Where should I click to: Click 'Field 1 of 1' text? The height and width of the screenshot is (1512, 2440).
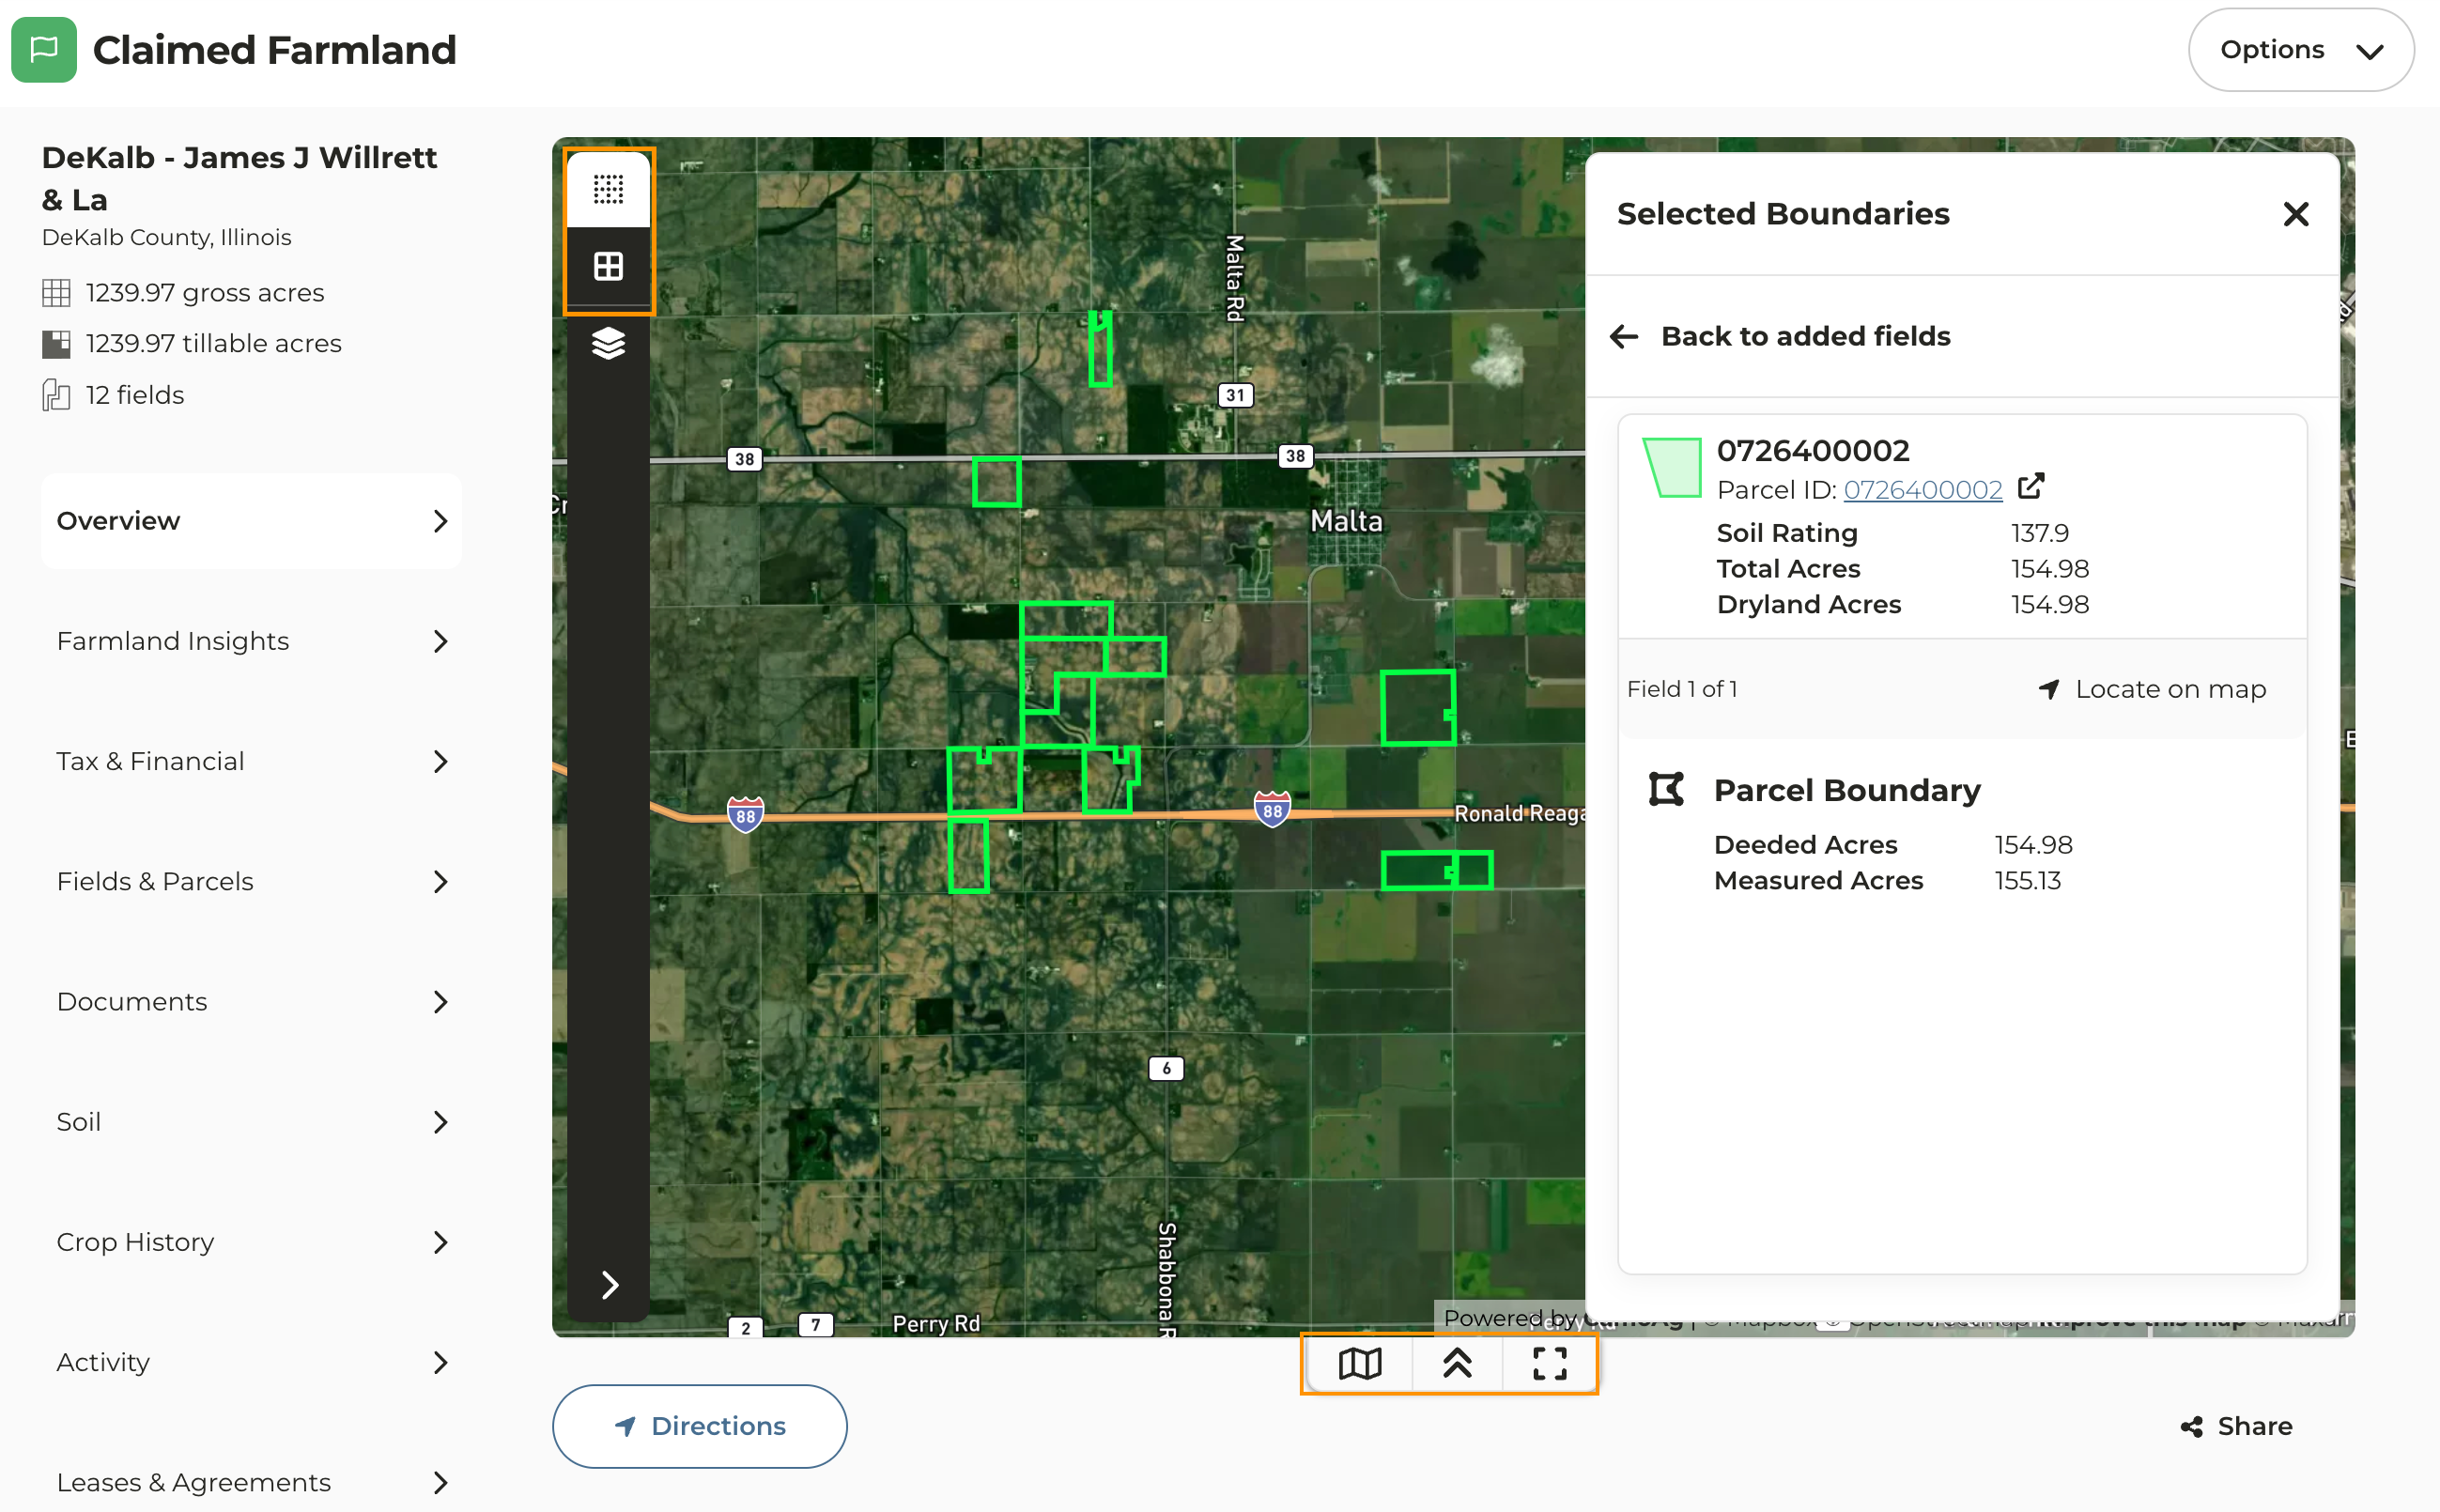pos(1682,689)
